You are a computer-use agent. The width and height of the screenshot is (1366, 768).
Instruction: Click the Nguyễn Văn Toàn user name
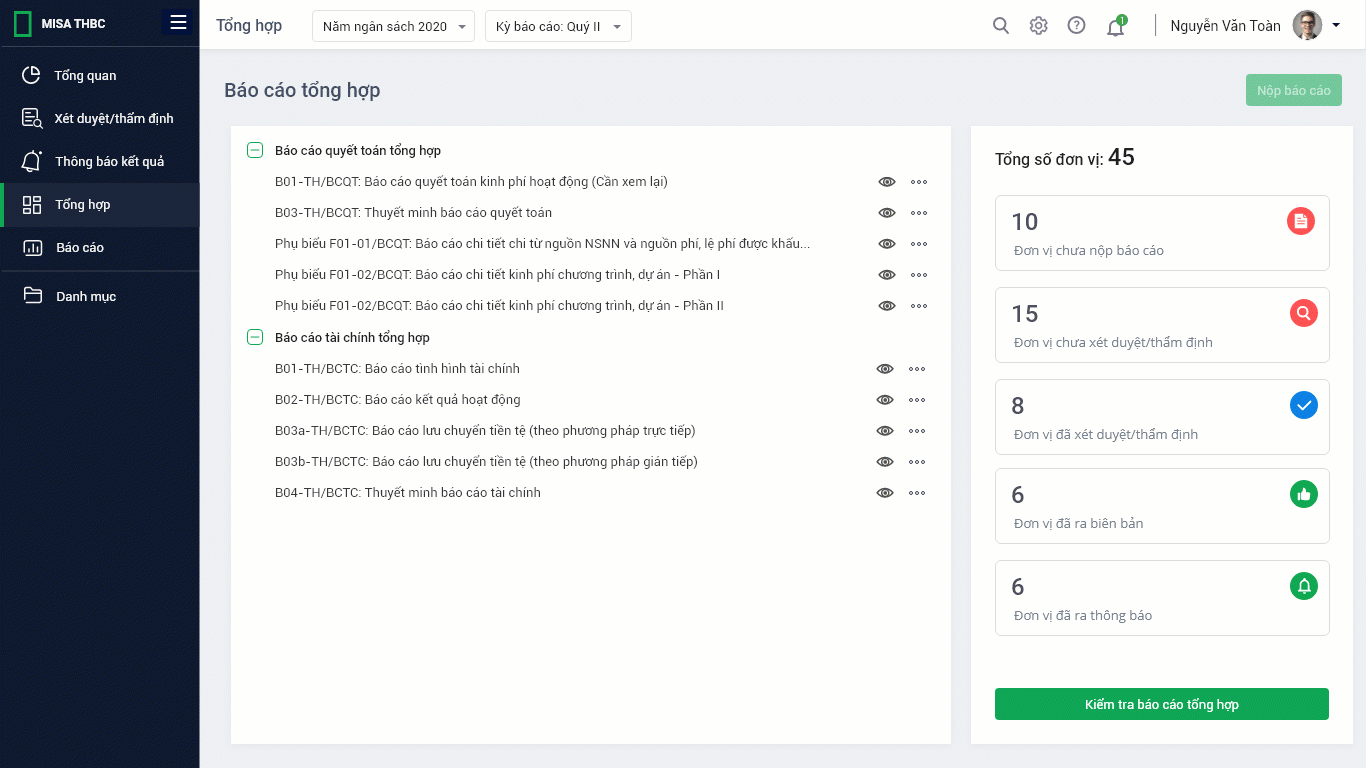click(x=1225, y=26)
